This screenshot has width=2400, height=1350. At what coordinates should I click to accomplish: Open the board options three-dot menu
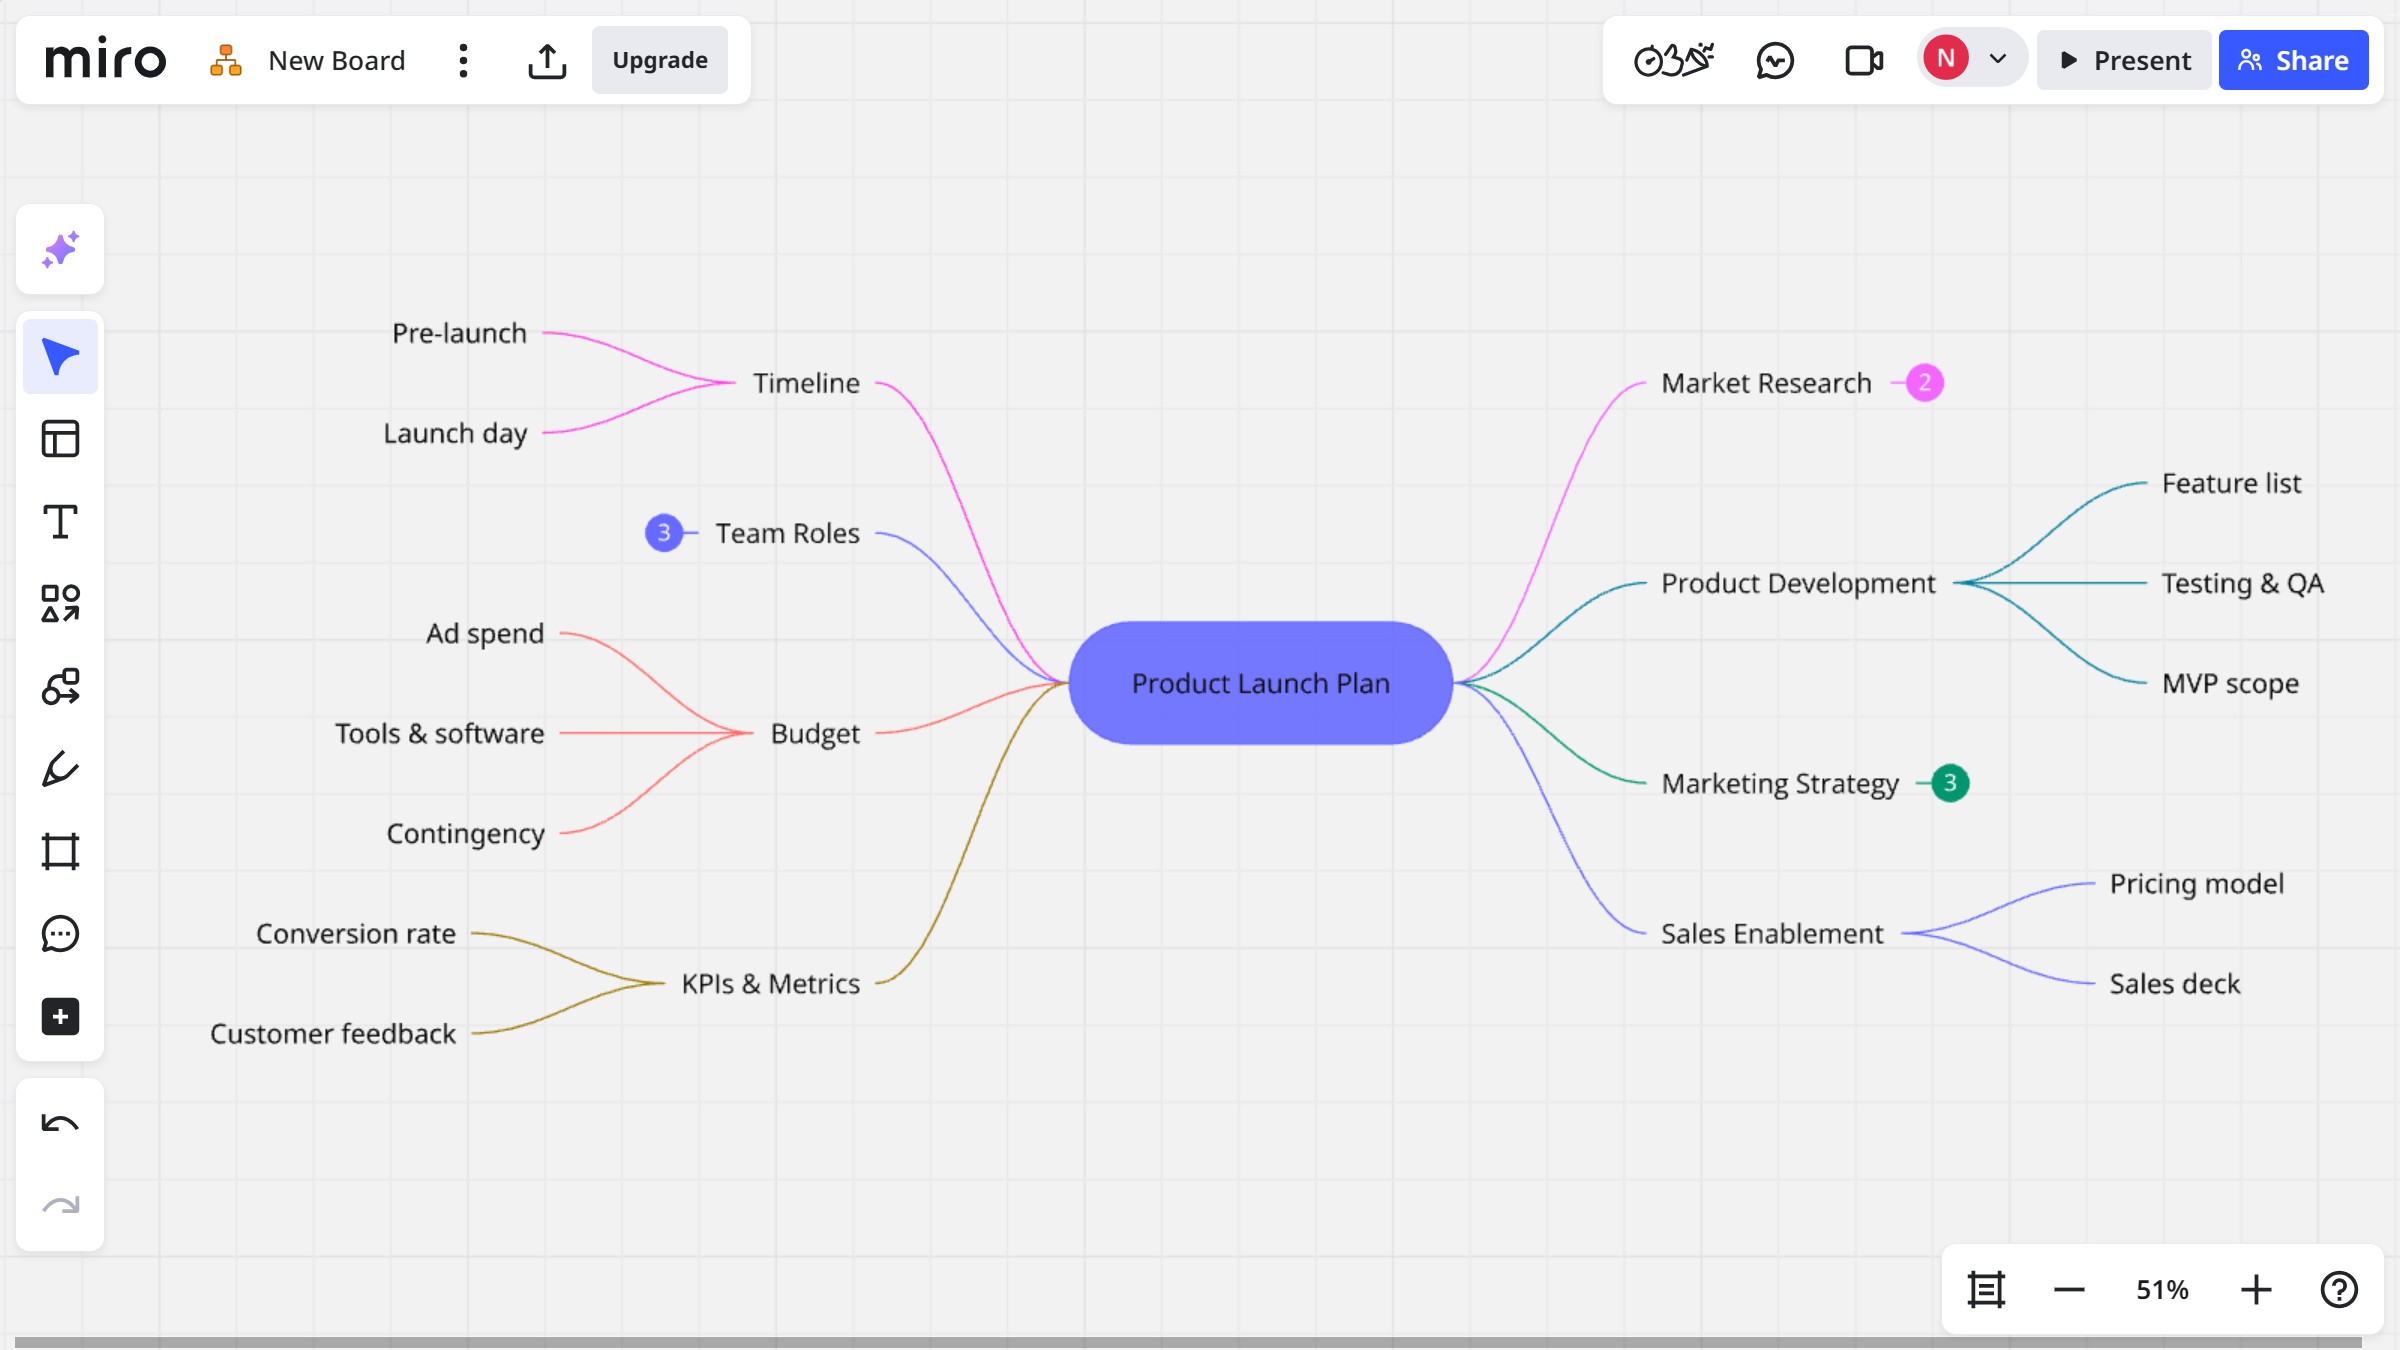pyautogui.click(x=463, y=60)
